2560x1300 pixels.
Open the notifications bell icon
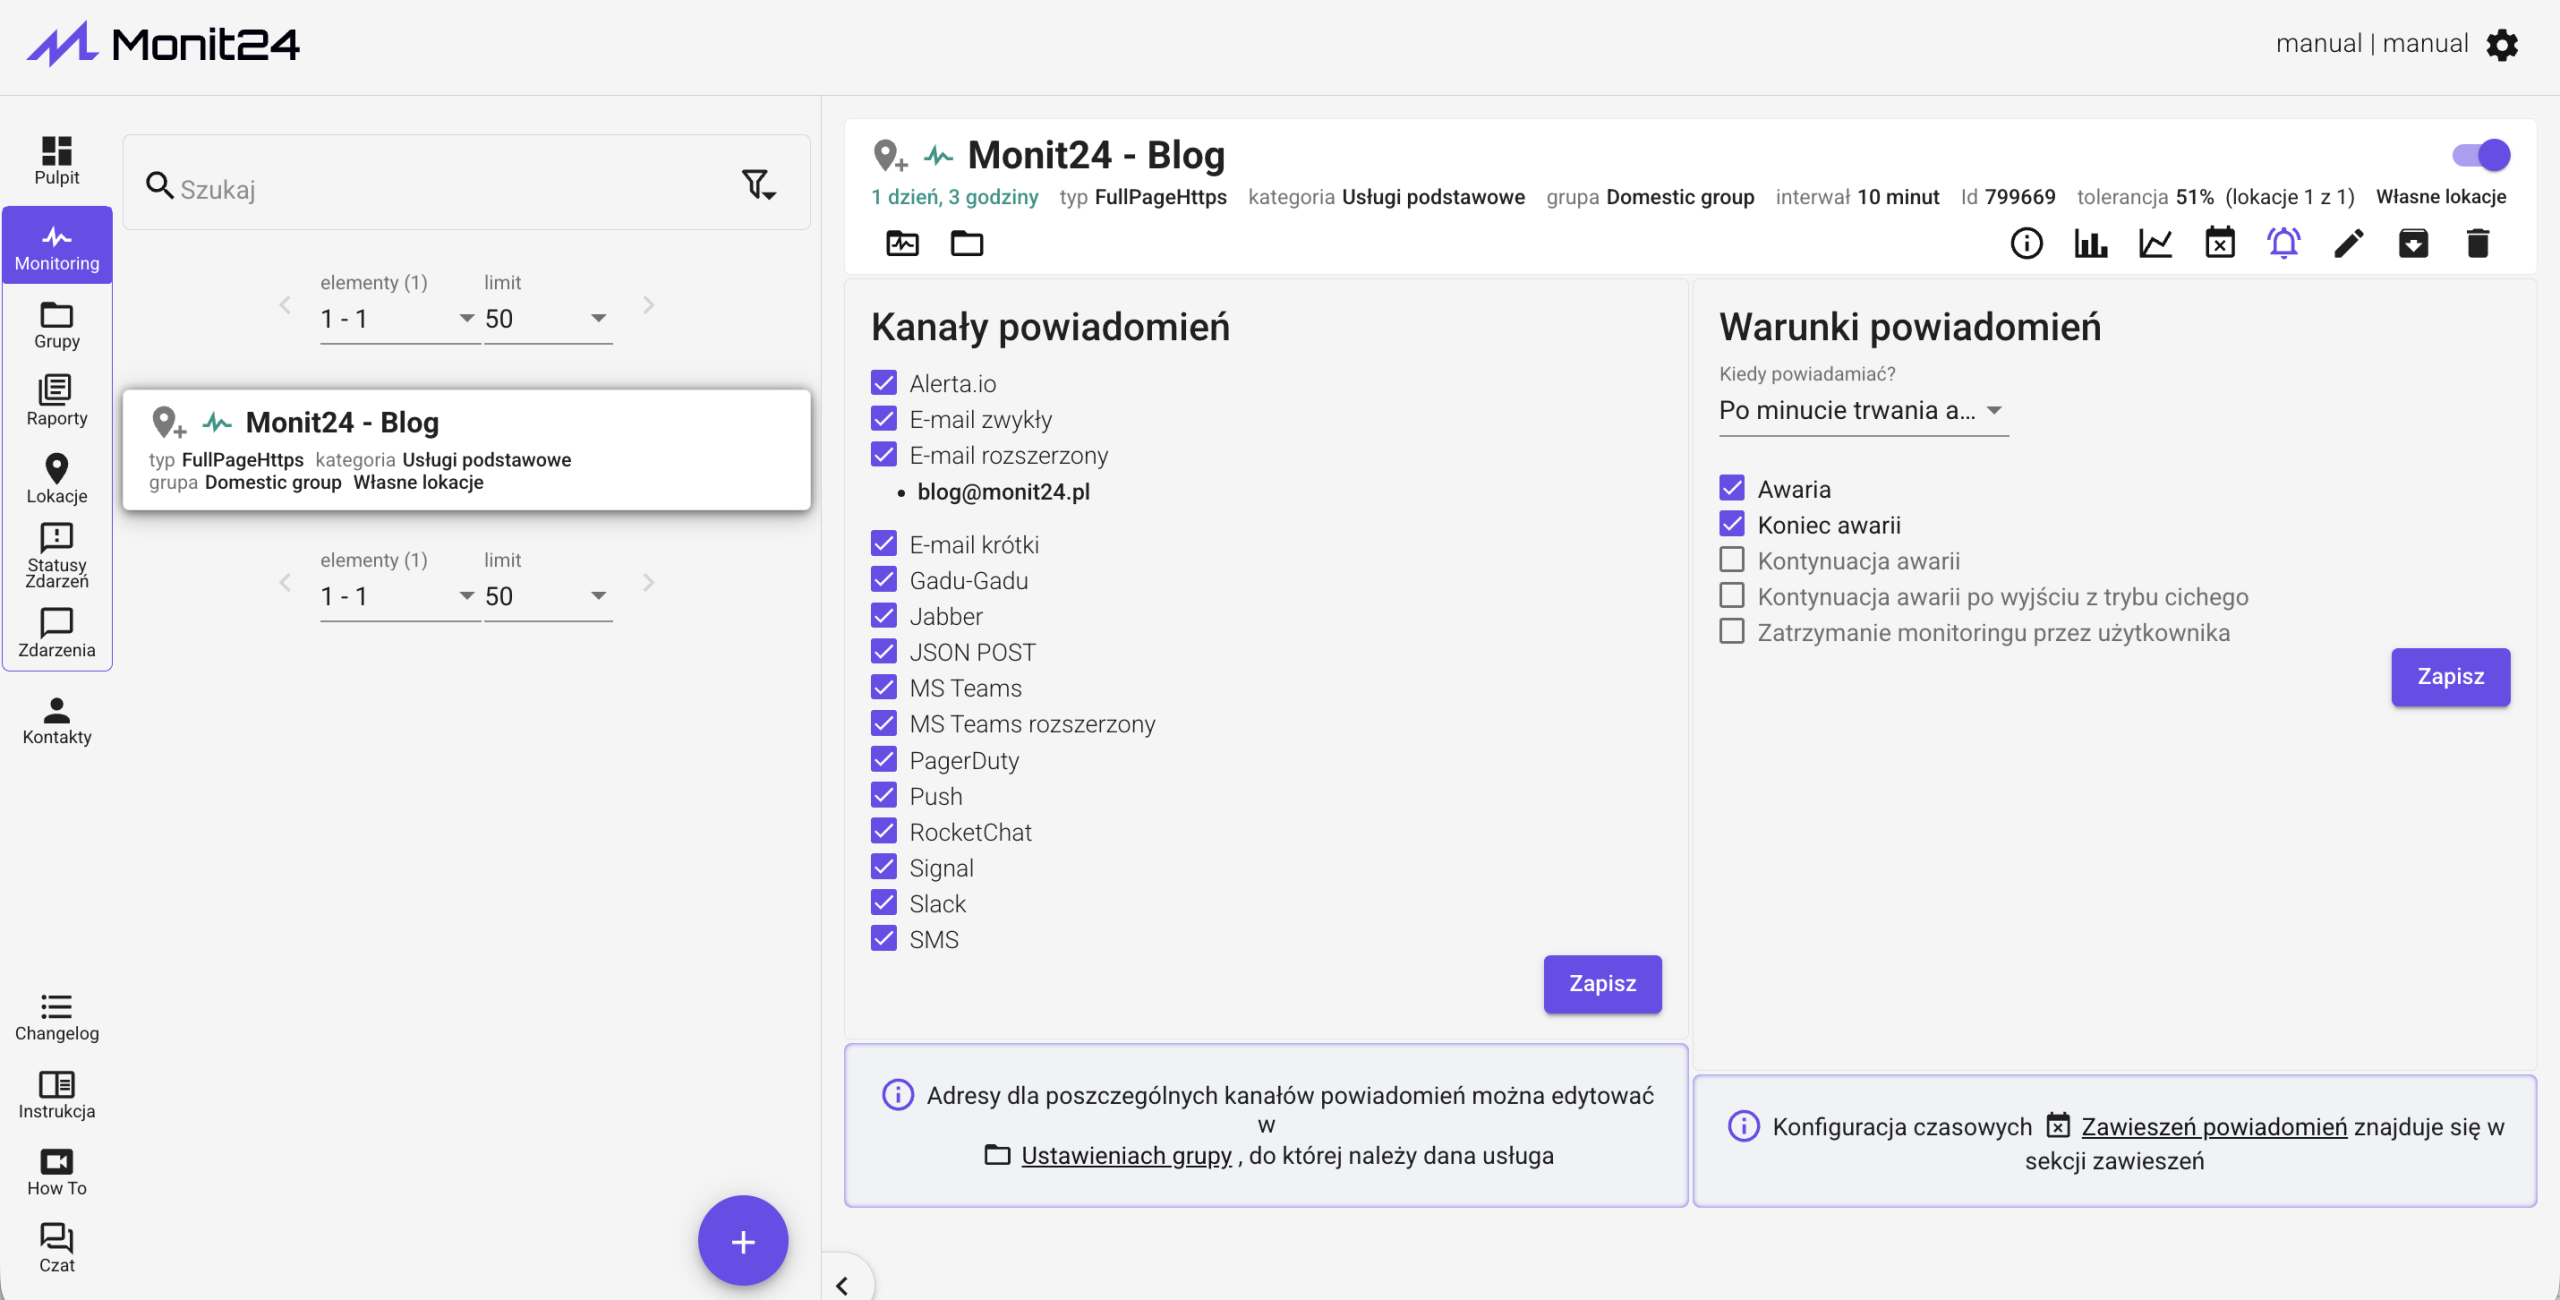(2284, 243)
